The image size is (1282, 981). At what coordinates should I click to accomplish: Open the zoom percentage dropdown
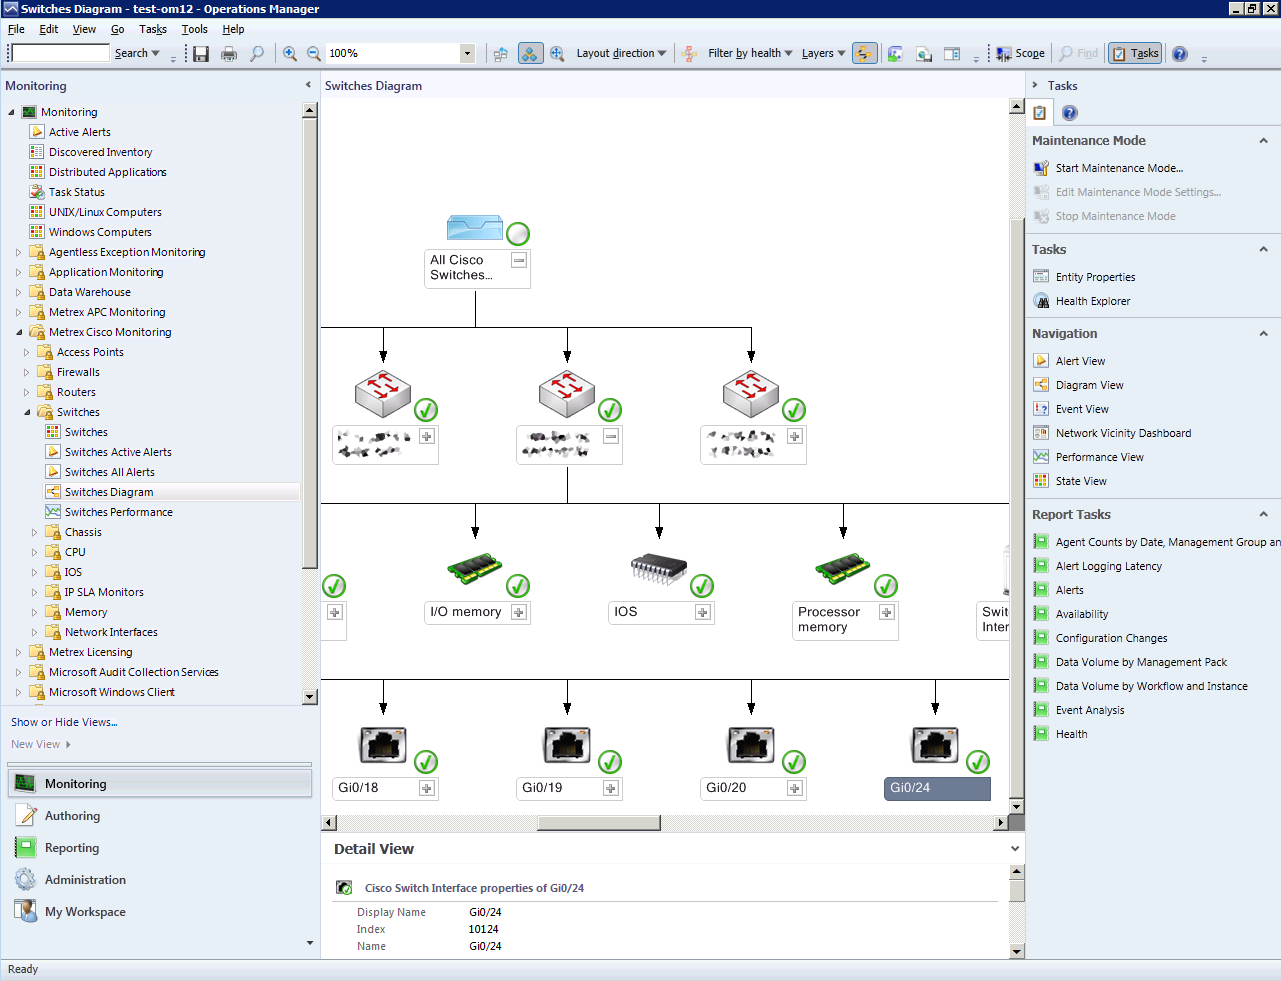click(467, 54)
